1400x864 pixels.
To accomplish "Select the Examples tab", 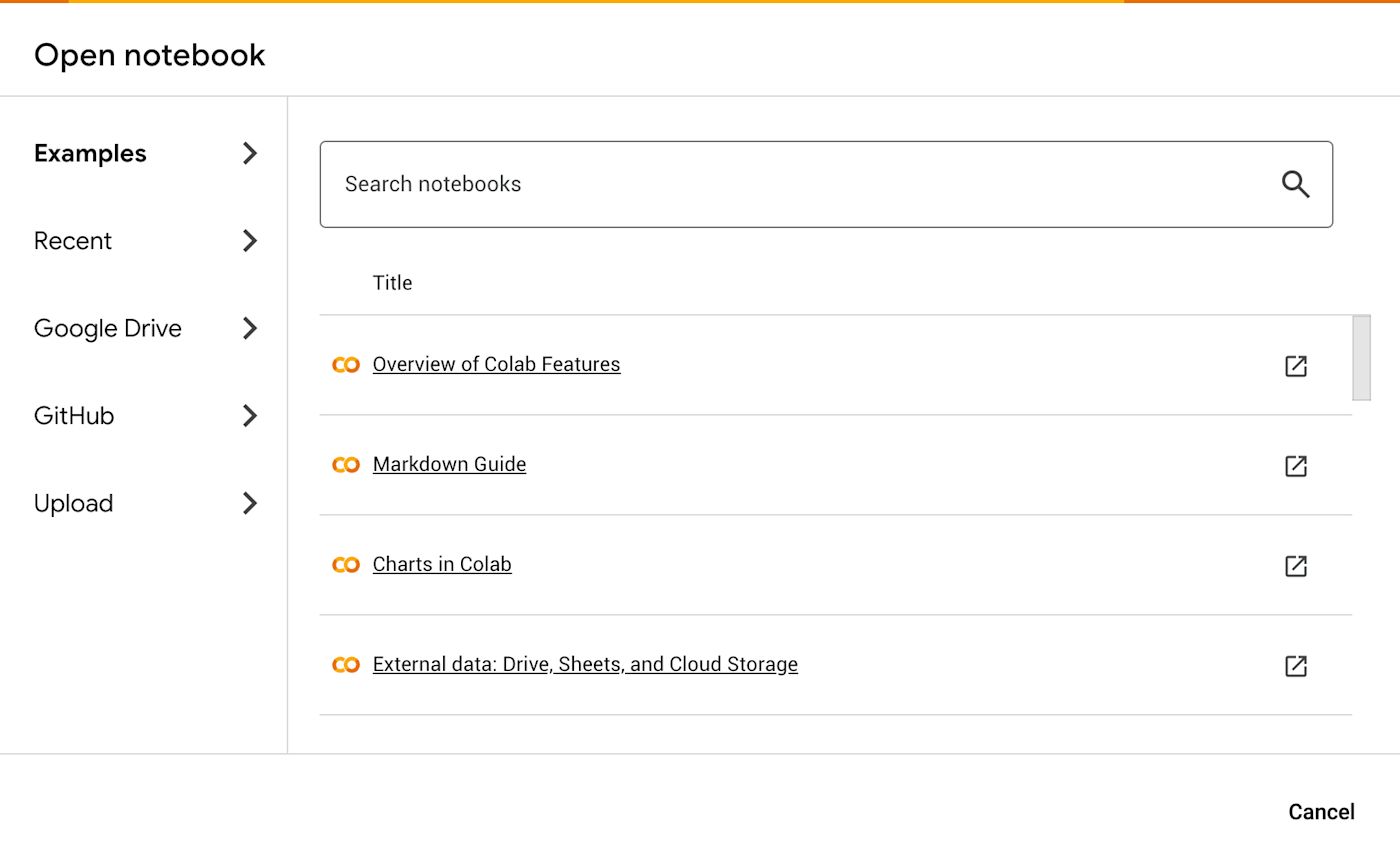I will pos(90,153).
